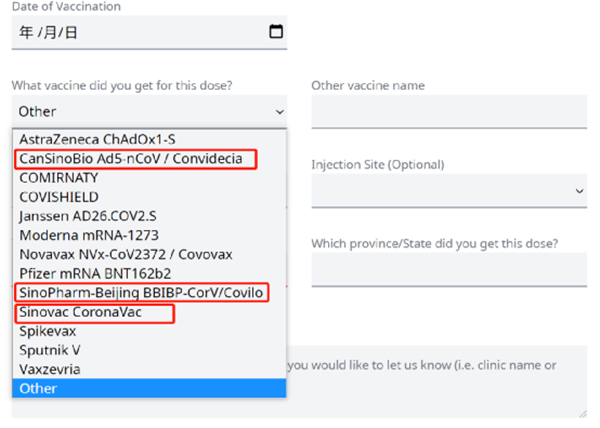Screen dimensions: 600x428
Task: Pick Pfizer mRNA BNT162b2 option
Action: click(x=149, y=273)
